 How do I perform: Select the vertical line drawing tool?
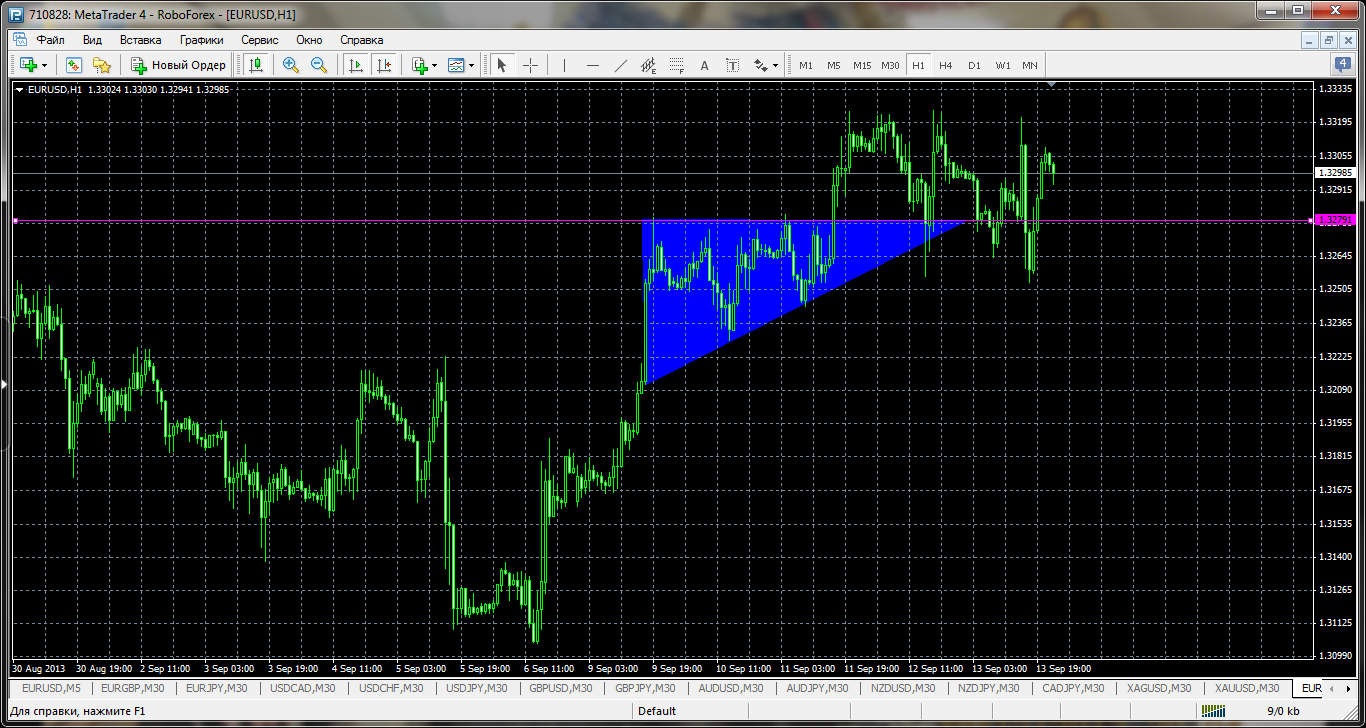point(565,65)
